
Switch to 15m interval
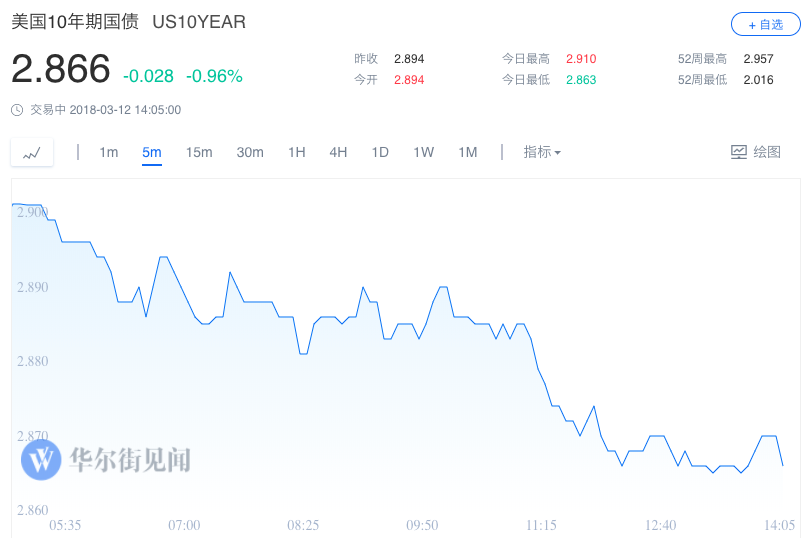(199, 152)
